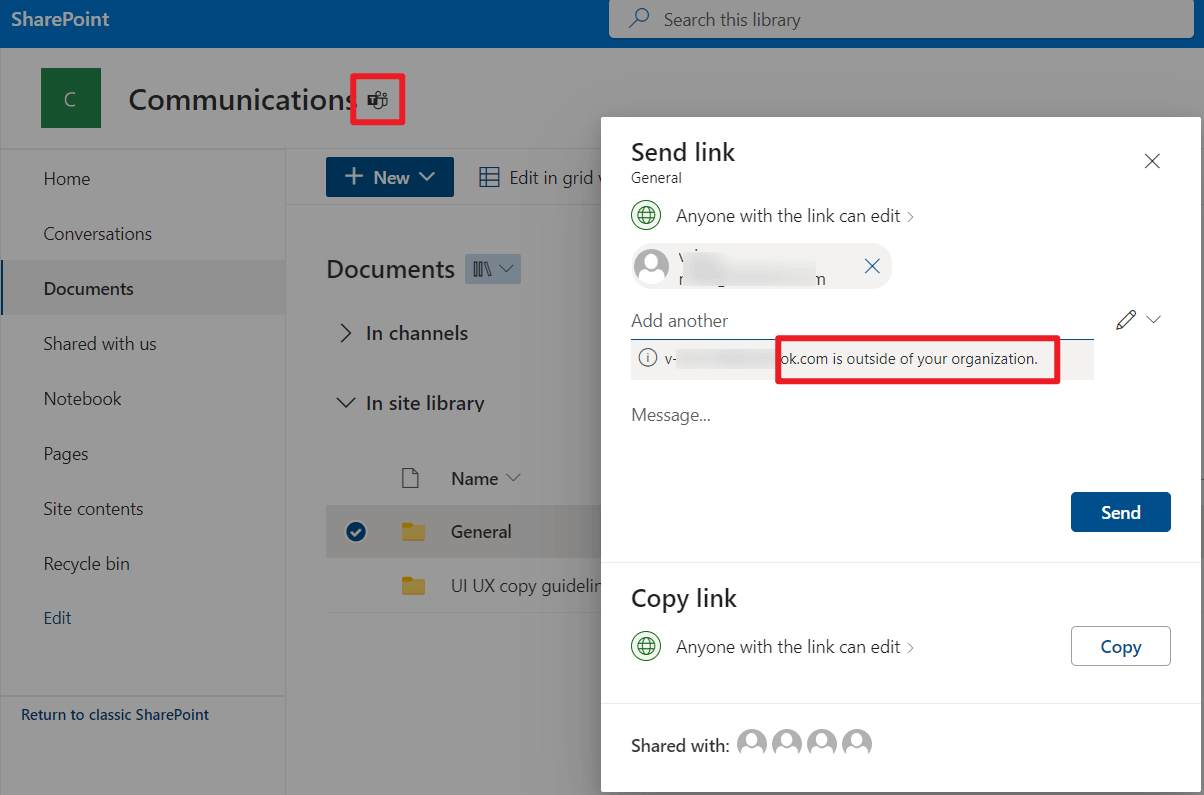Open the Microsoft Teams icon beside Communications
1204x795 pixels.
pos(377,100)
